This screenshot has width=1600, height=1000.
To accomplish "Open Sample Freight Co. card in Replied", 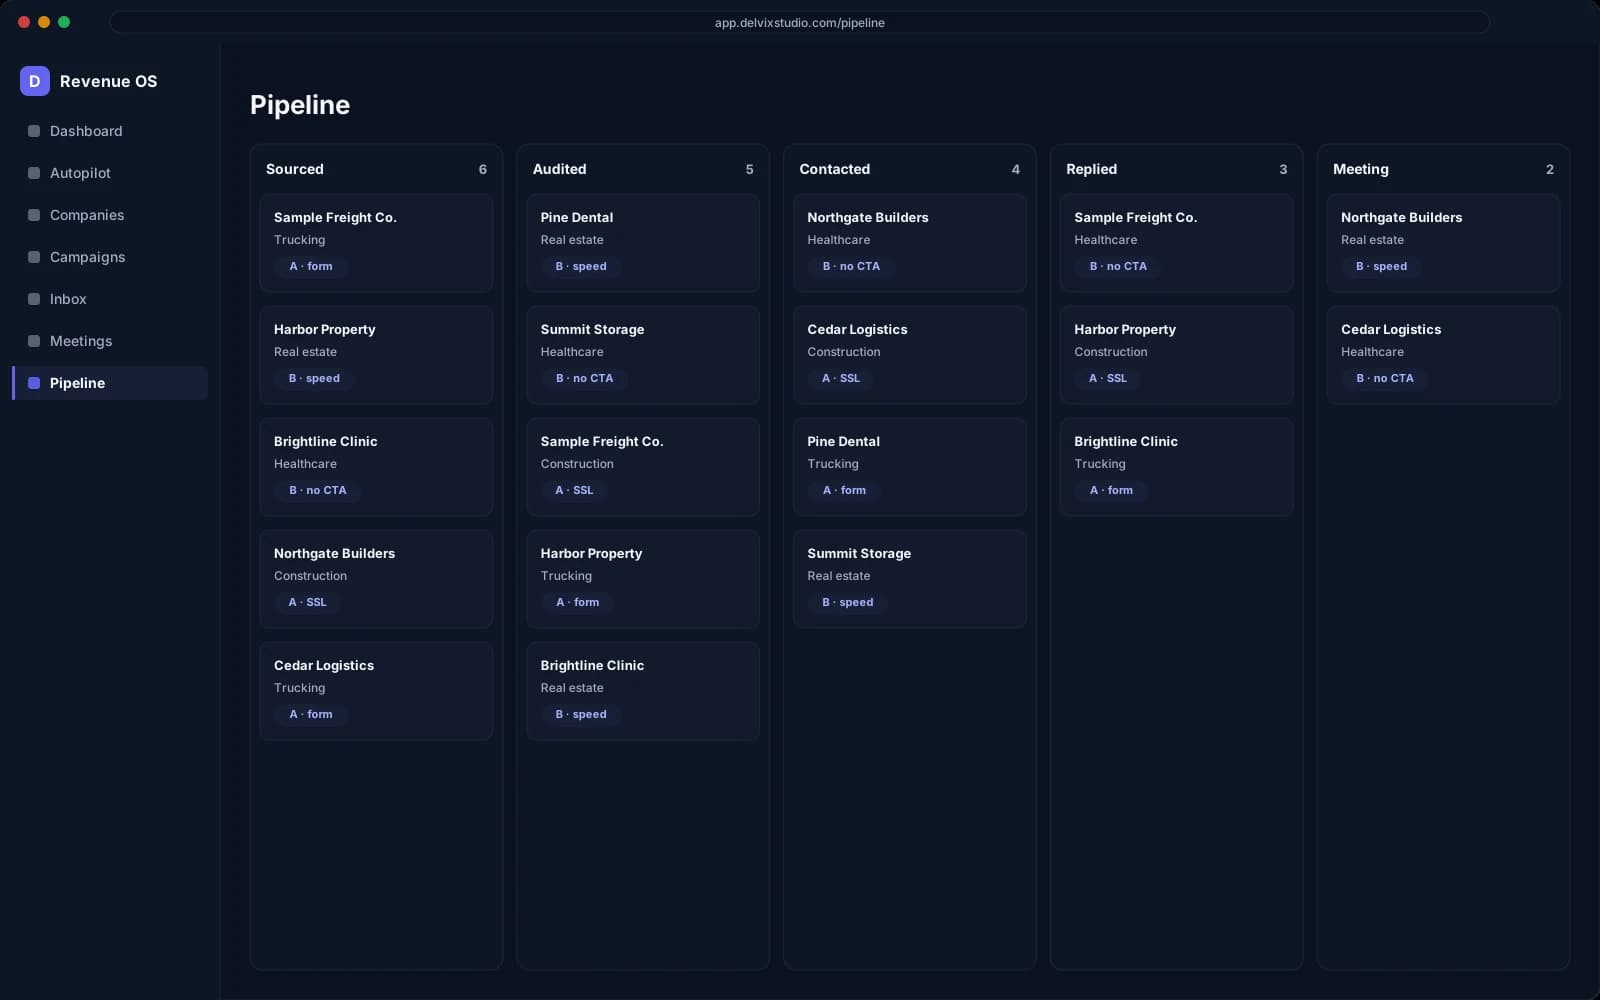I will tap(1177, 243).
